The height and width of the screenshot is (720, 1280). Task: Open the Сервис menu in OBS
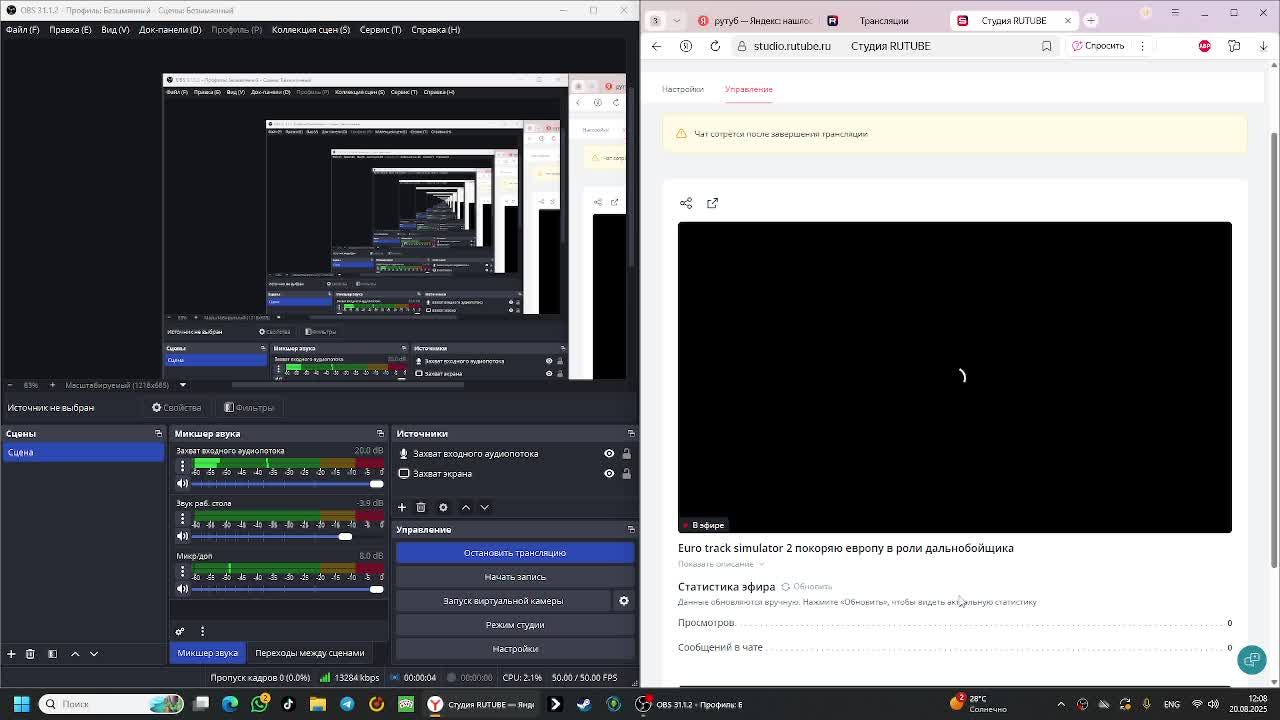(x=380, y=30)
